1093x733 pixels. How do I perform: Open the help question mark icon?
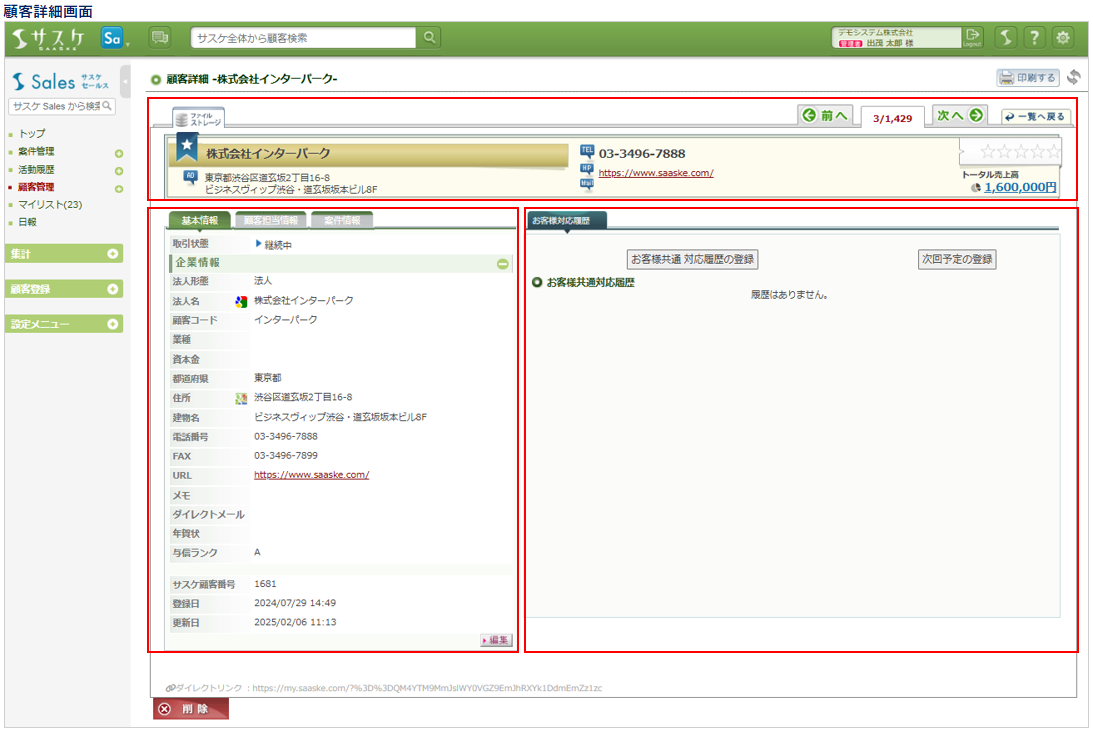pos(1034,38)
